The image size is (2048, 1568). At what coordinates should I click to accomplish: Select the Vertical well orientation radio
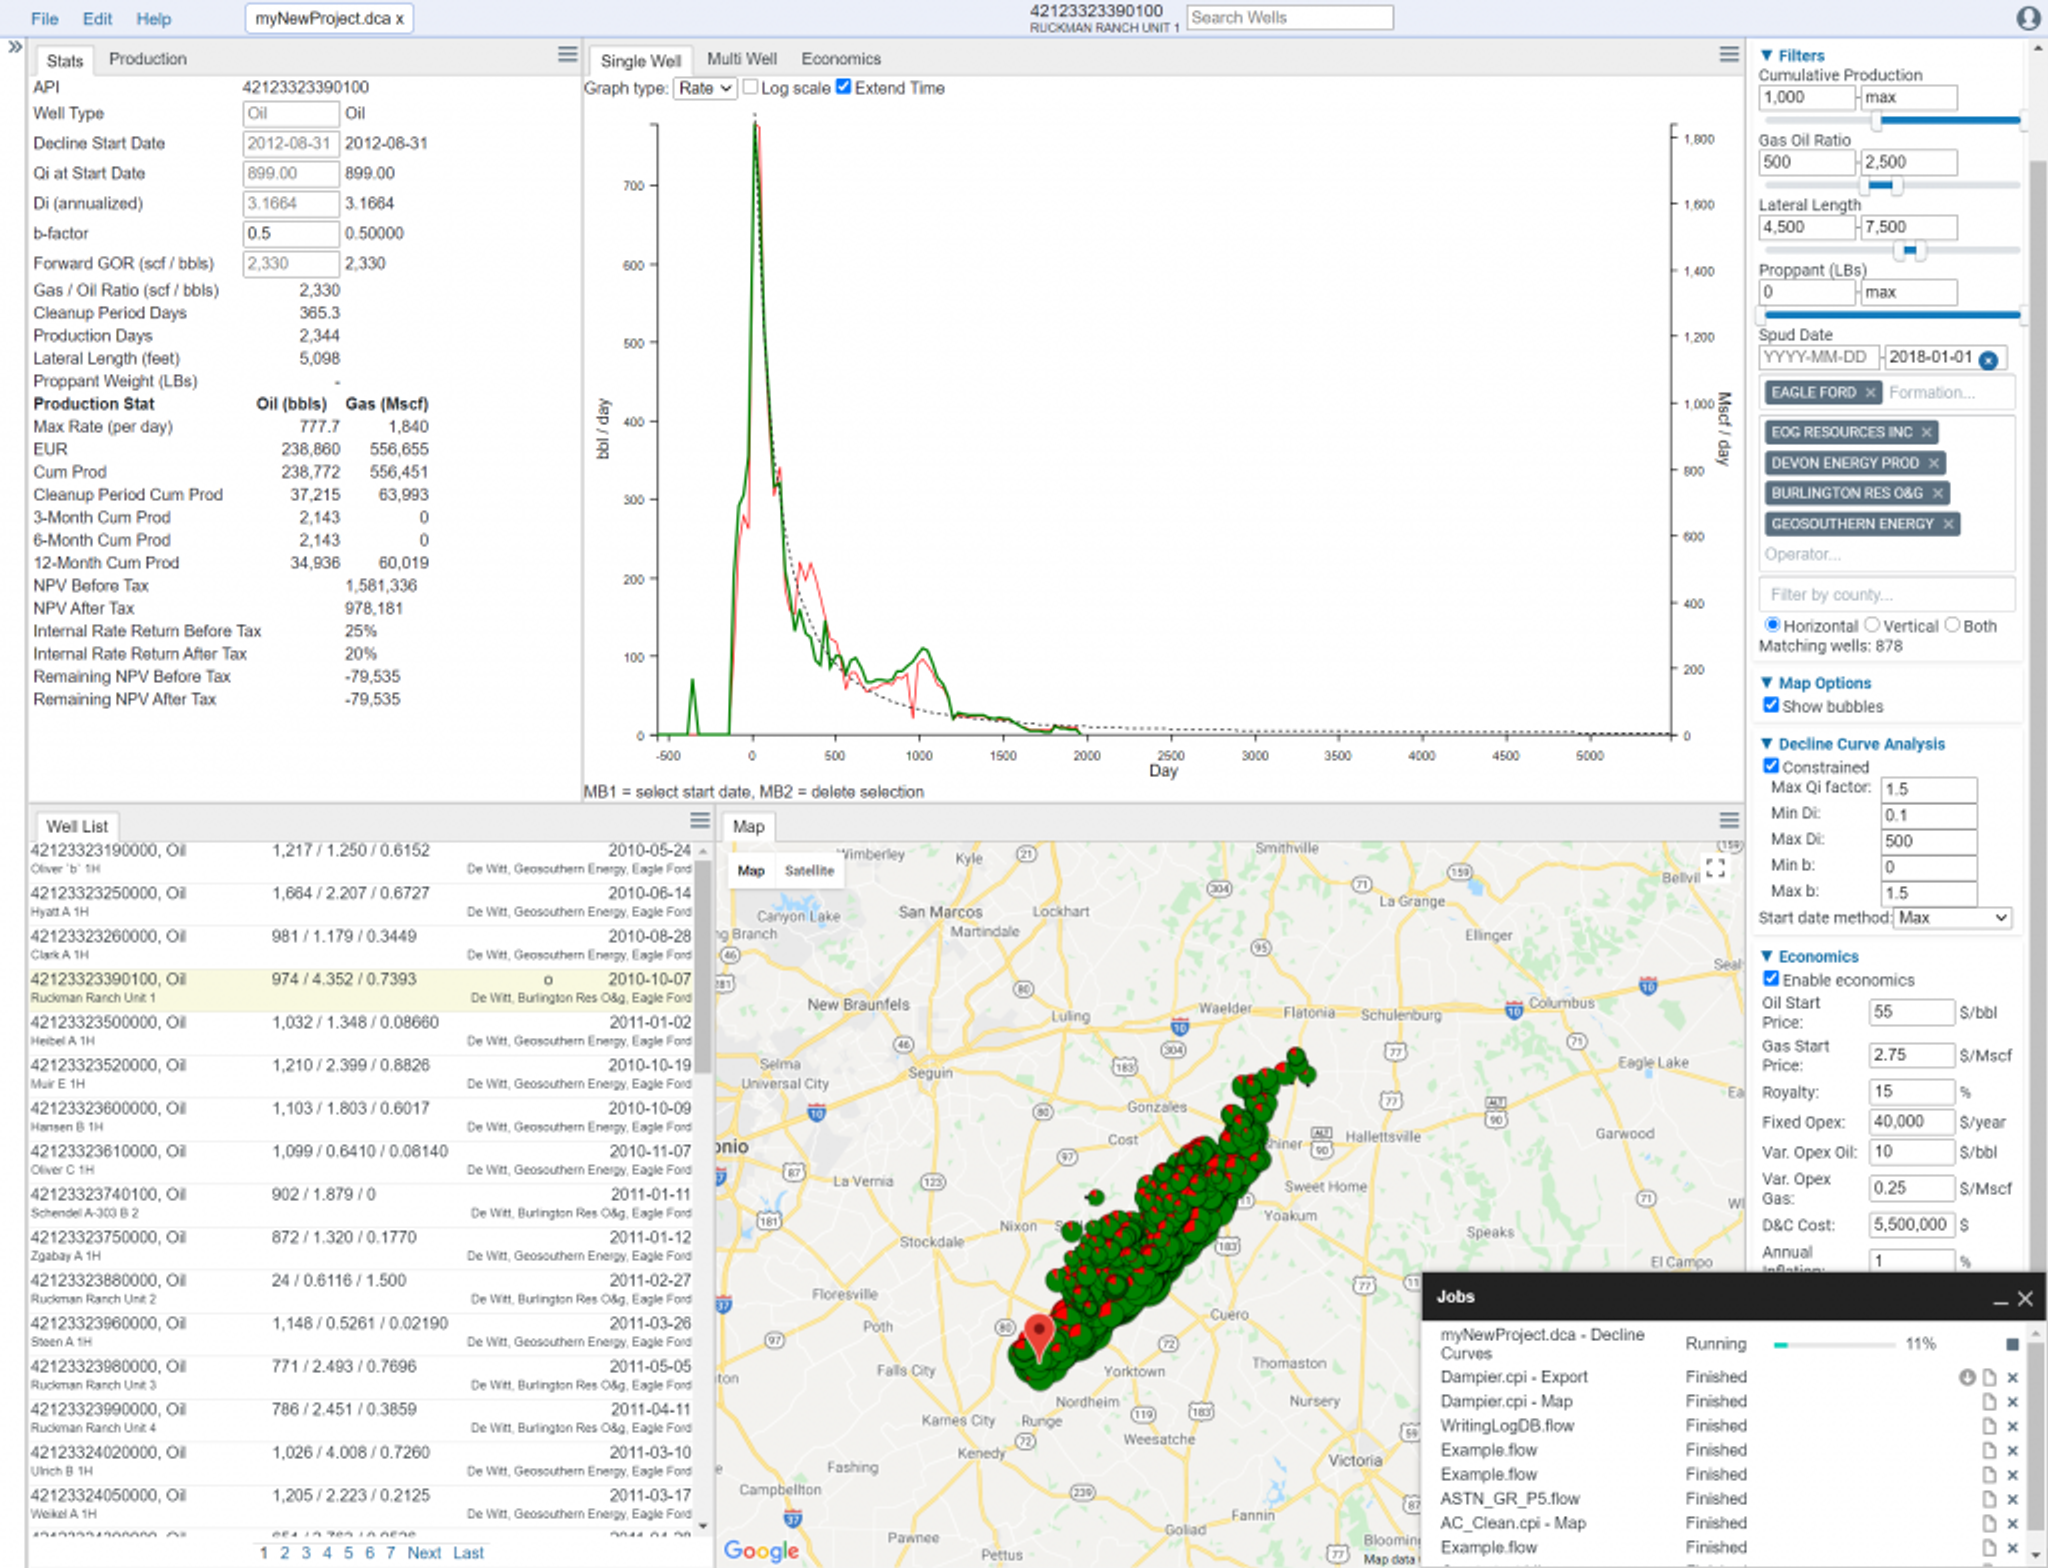coord(1872,625)
